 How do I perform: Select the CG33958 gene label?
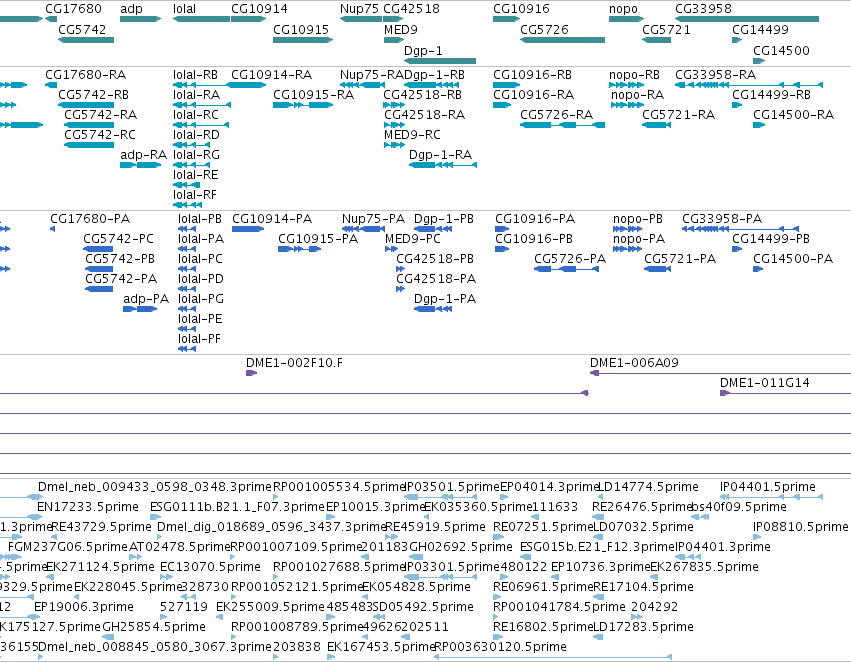(x=703, y=9)
